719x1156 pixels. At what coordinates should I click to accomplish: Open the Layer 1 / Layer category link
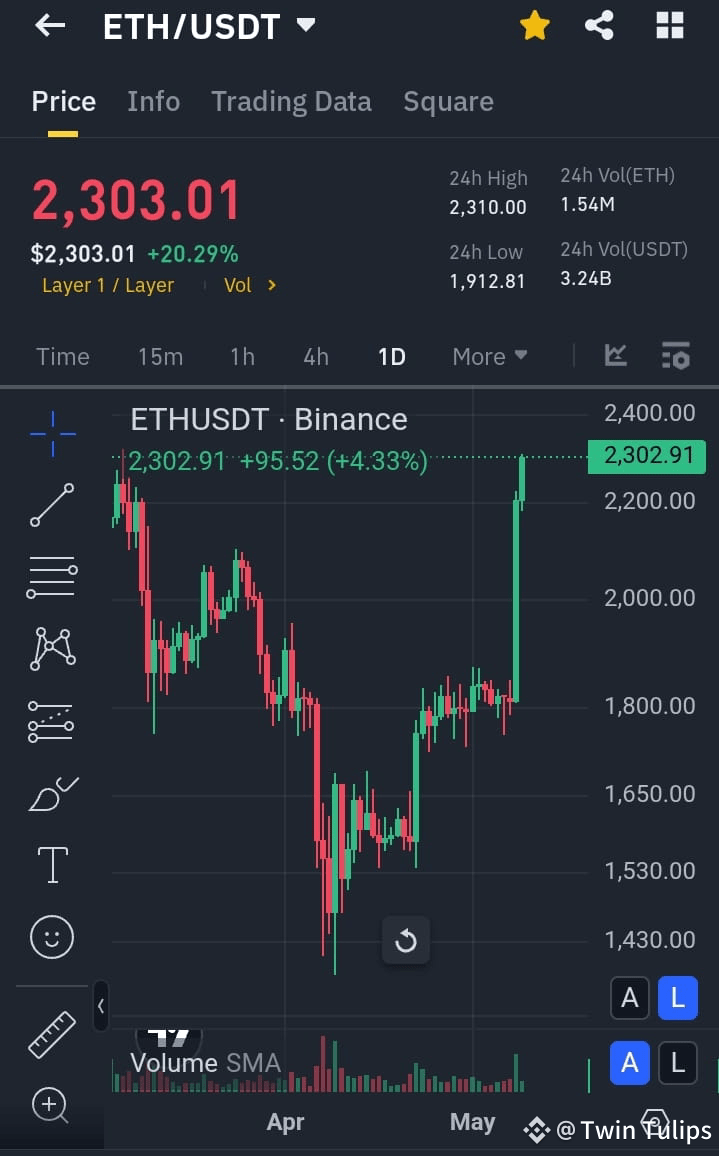coord(108,285)
